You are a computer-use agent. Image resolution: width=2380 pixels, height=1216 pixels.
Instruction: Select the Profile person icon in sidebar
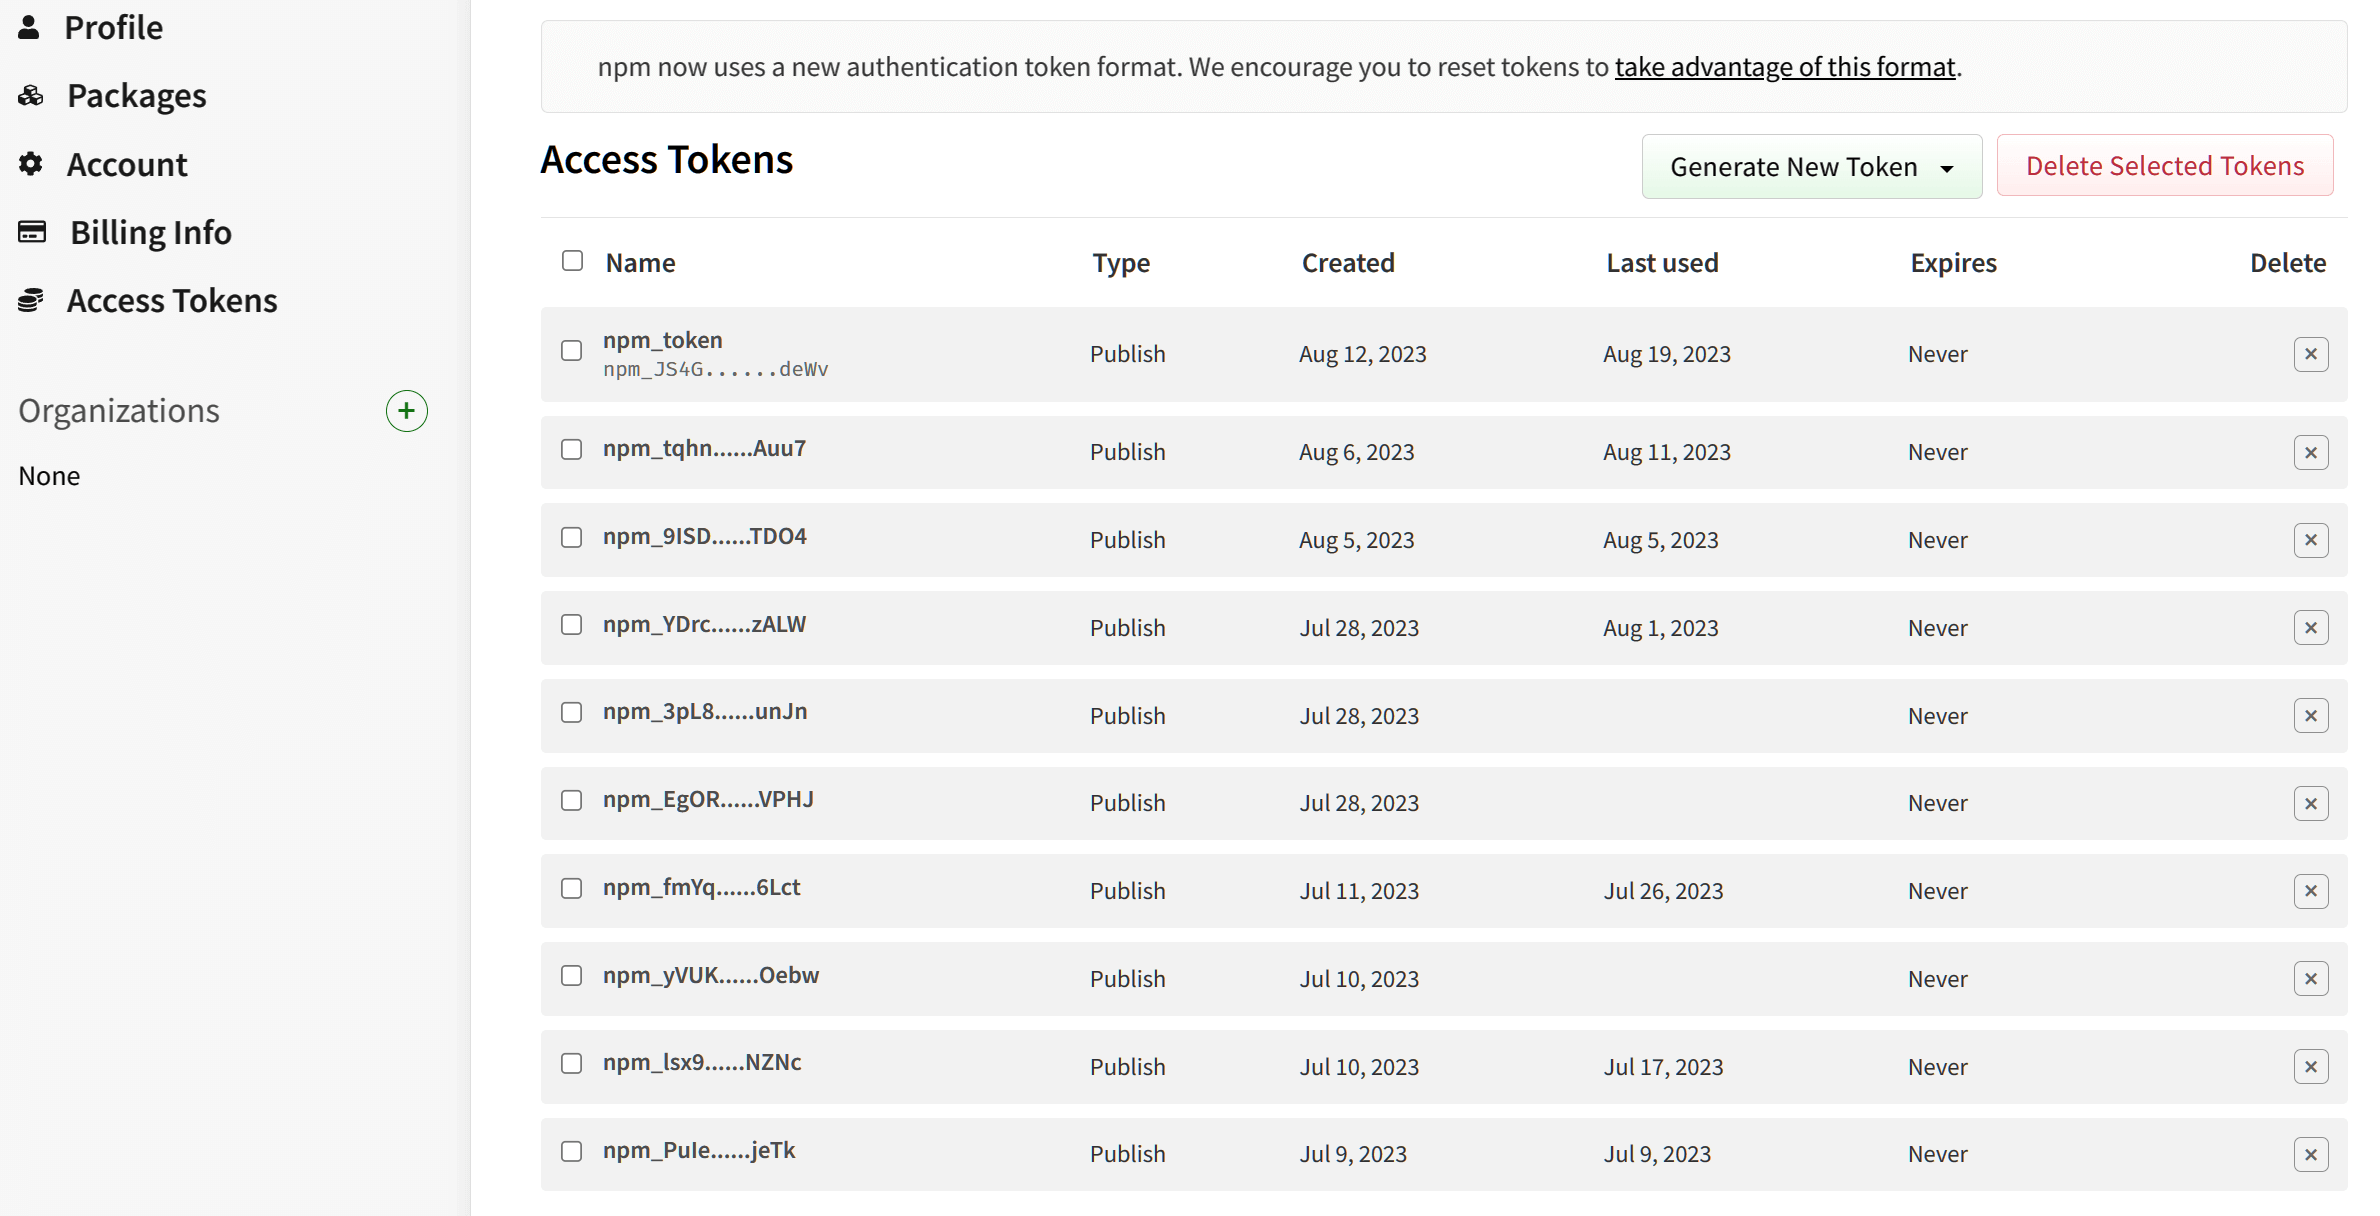click(x=31, y=27)
